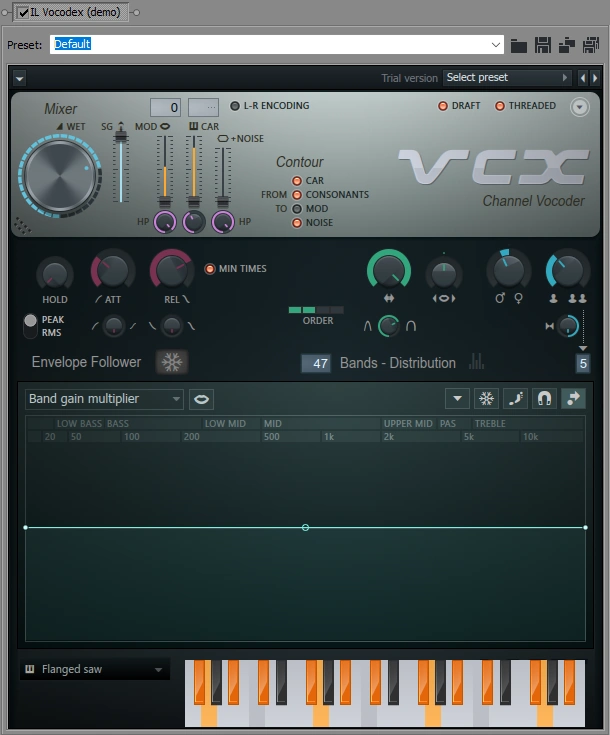Click the unison order value box 5
The height and width of the screenshot is (735, 610).
click(x=583, y=364)
